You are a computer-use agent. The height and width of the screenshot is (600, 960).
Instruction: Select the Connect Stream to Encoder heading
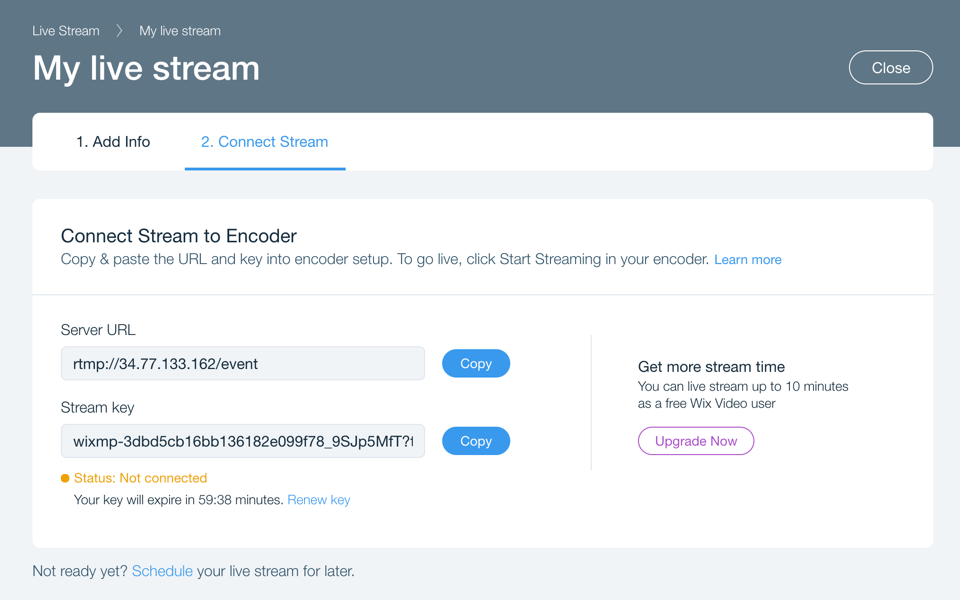[x=179, y=236]
